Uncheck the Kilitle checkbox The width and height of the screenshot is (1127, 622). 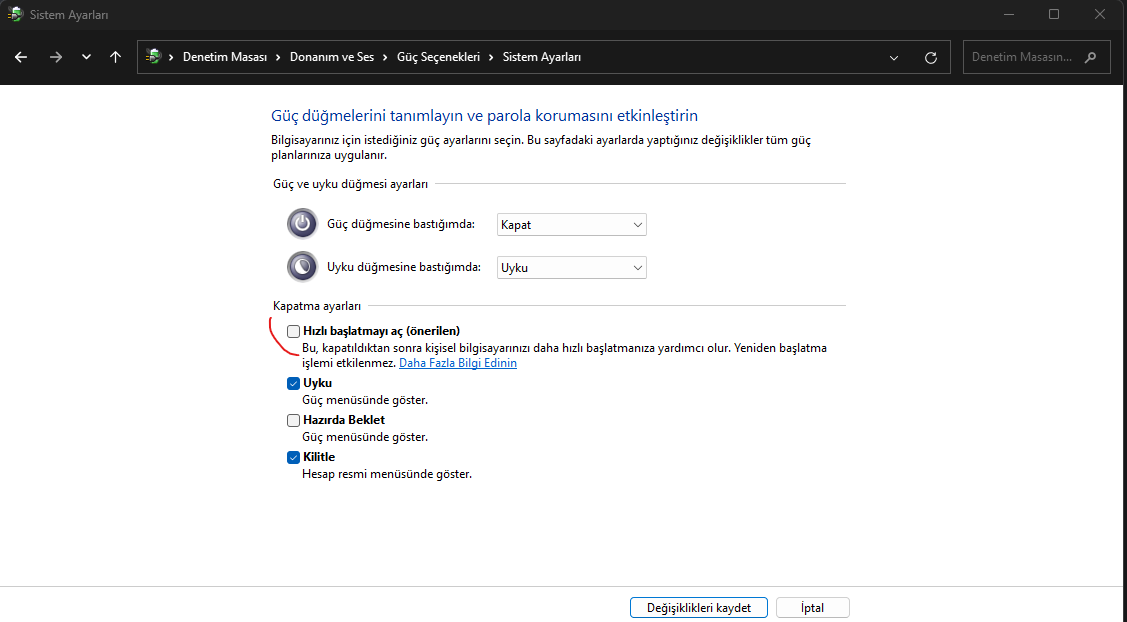(293, 457)
